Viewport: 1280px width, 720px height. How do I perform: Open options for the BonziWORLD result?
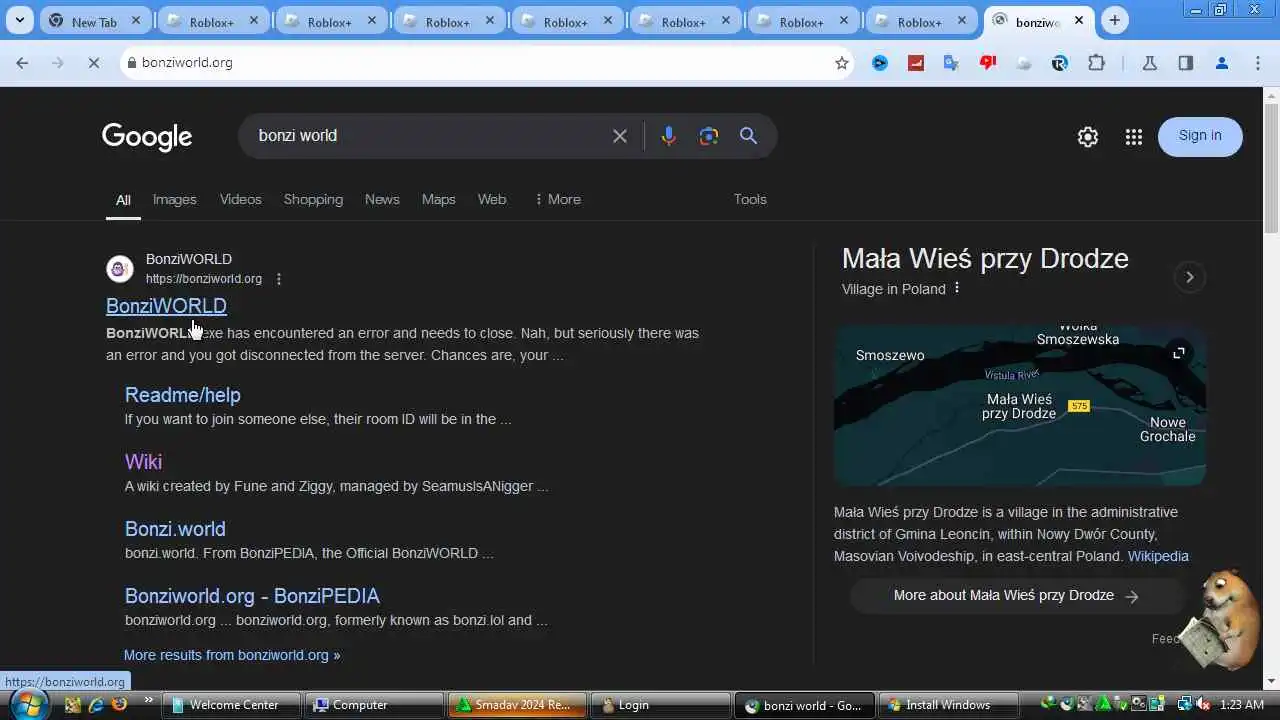click(279, 279)
